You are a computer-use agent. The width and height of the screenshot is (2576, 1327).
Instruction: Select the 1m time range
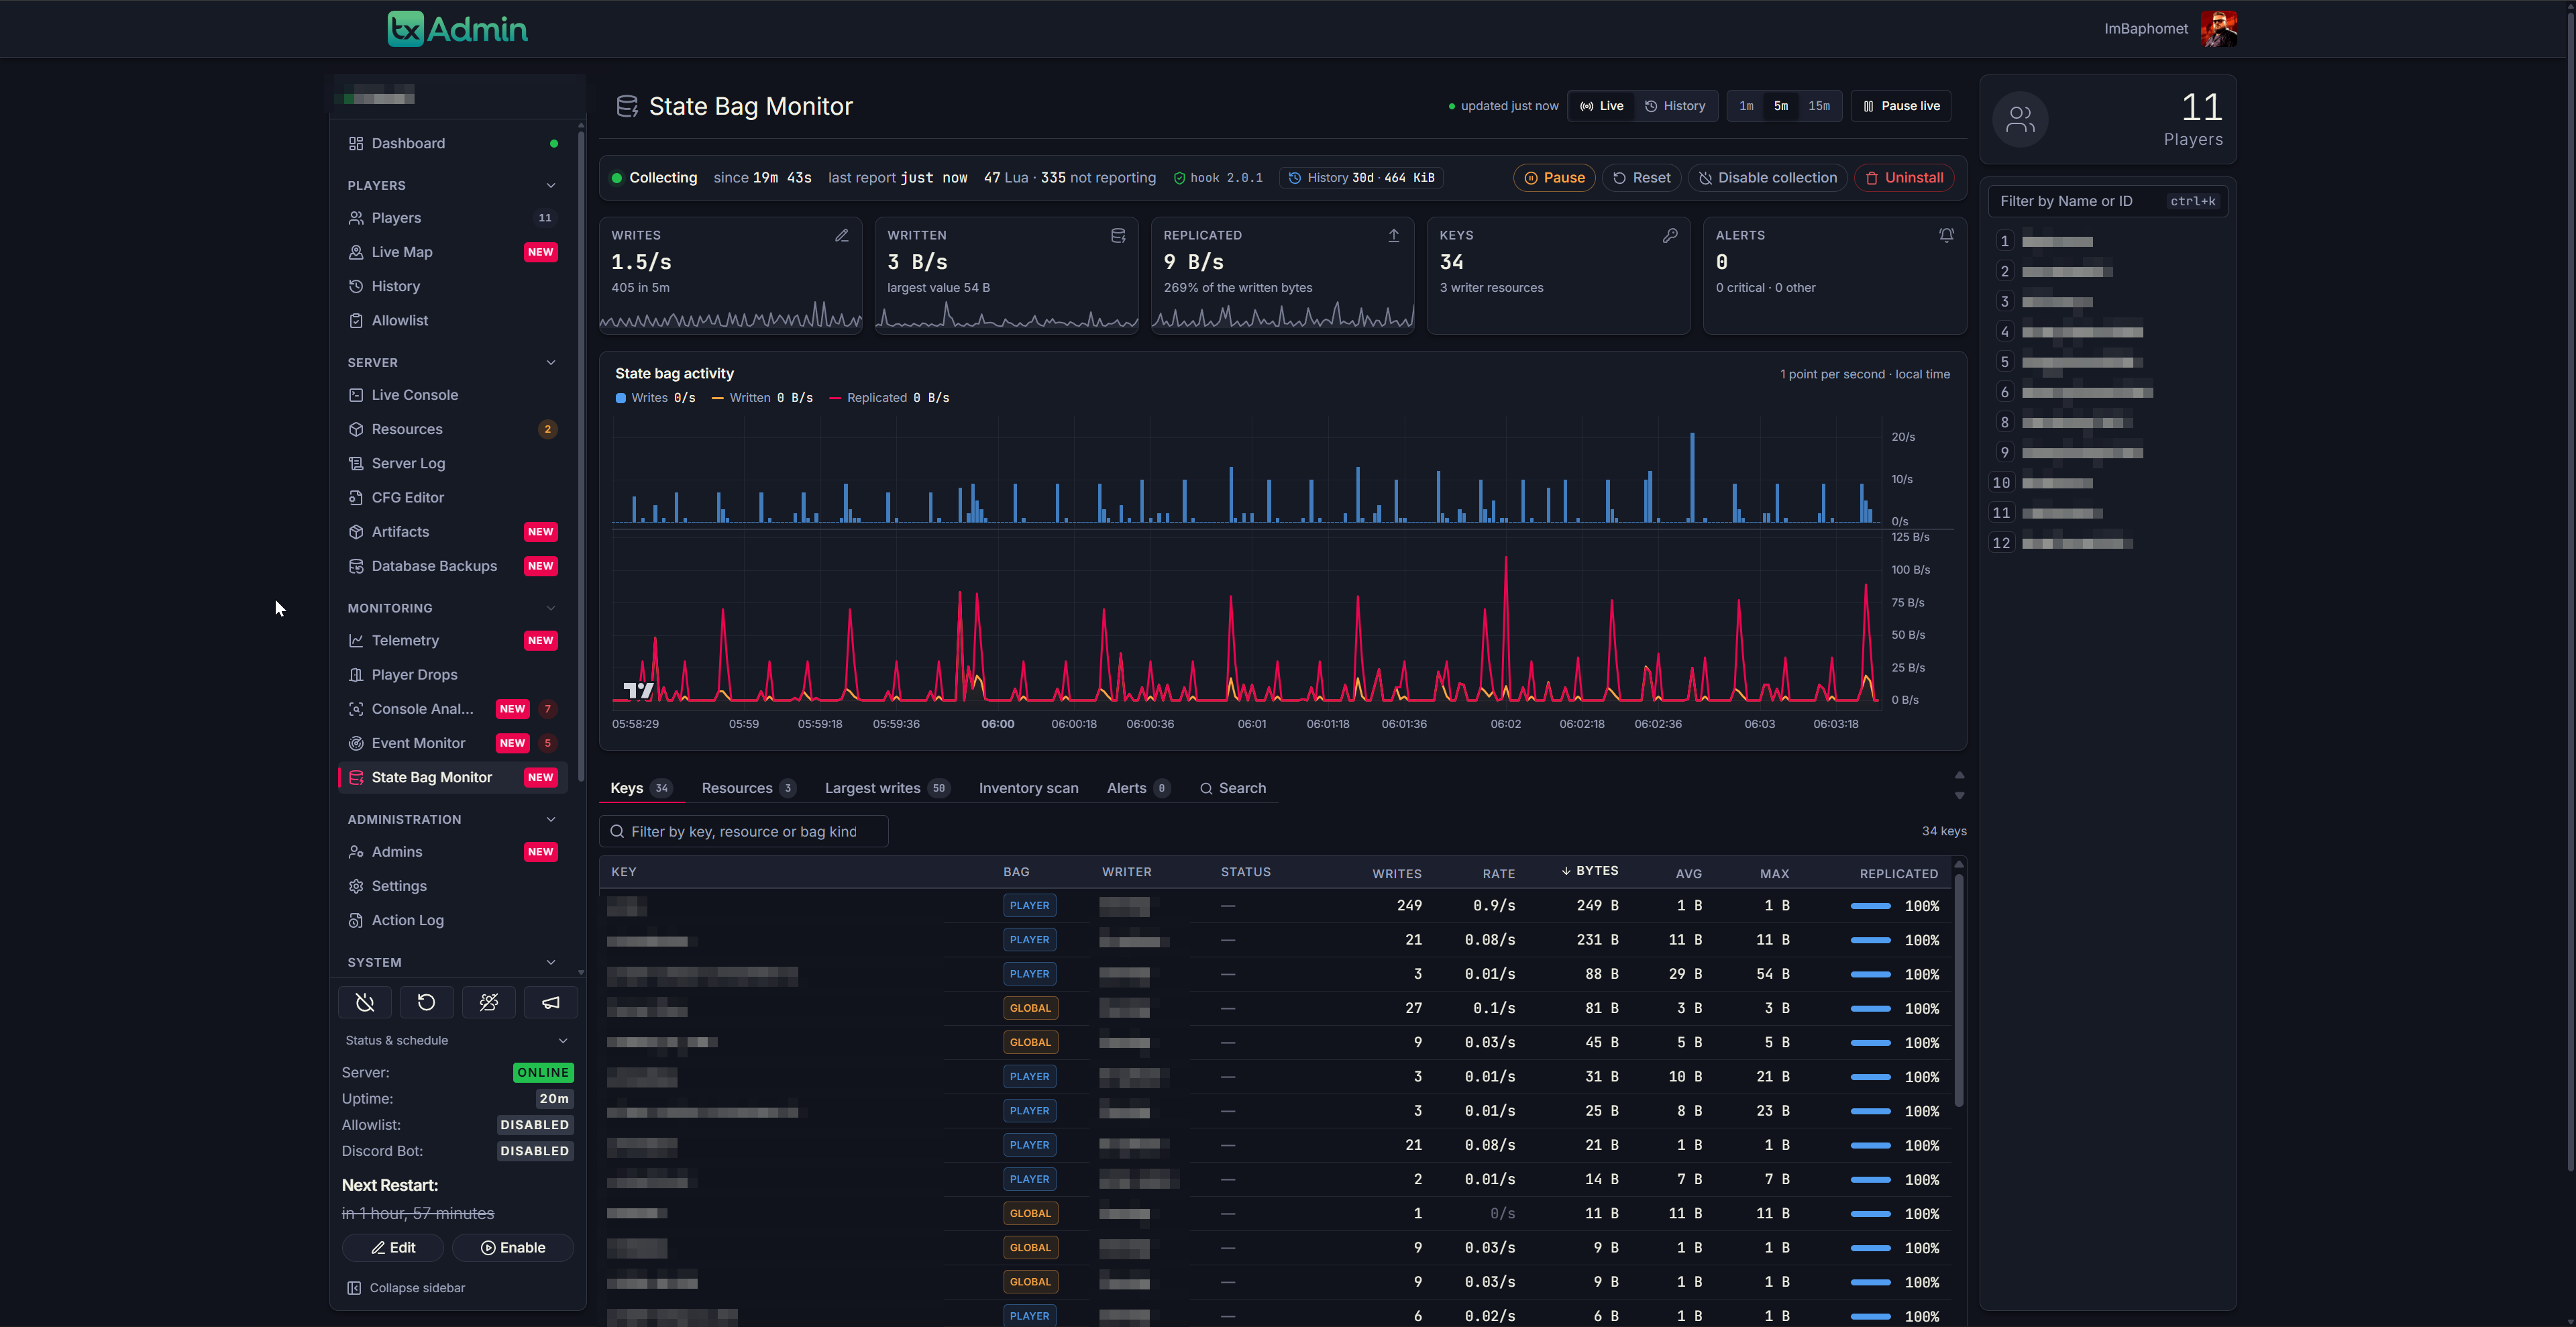(x=1746, y=106)
